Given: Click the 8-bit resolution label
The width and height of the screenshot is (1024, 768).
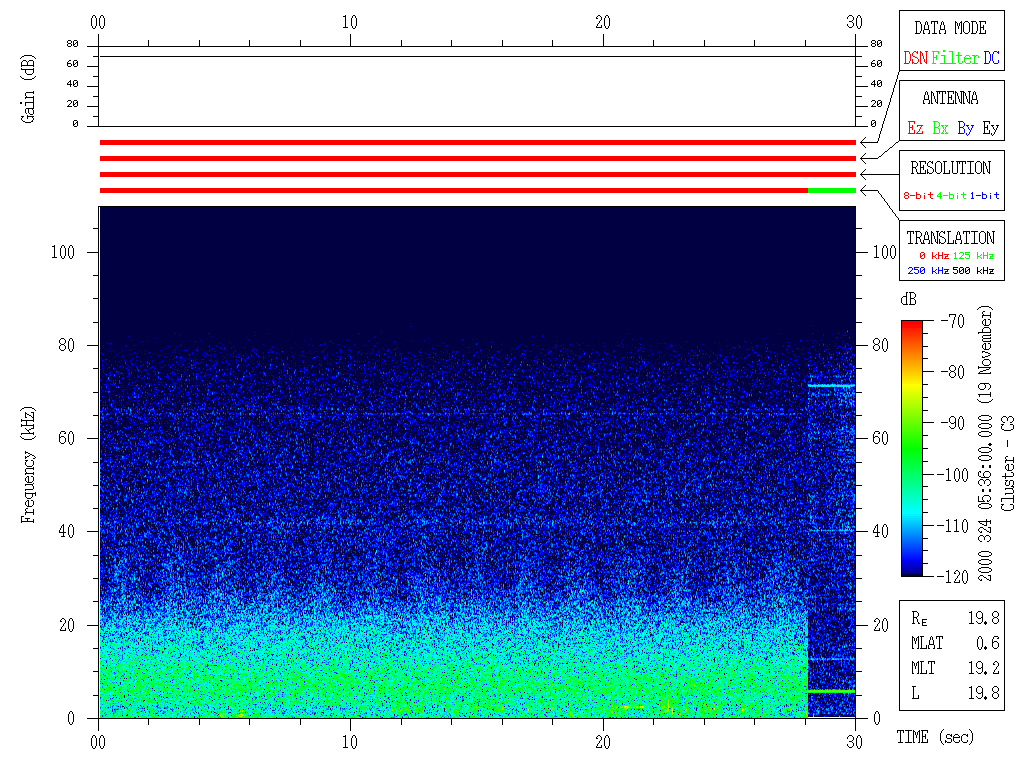Looking at the screenshot, I should (x=919, y=196).
